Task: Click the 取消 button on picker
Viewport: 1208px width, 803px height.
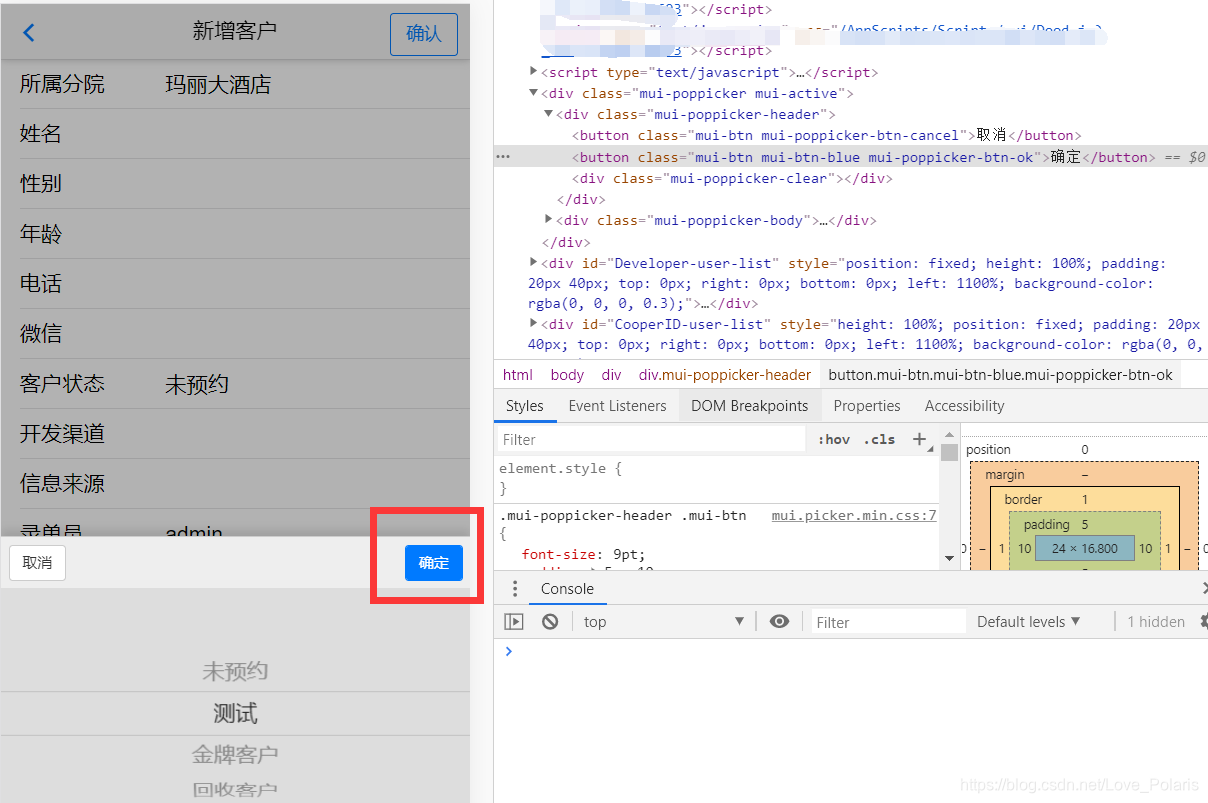Action: (x=37, y=563)
